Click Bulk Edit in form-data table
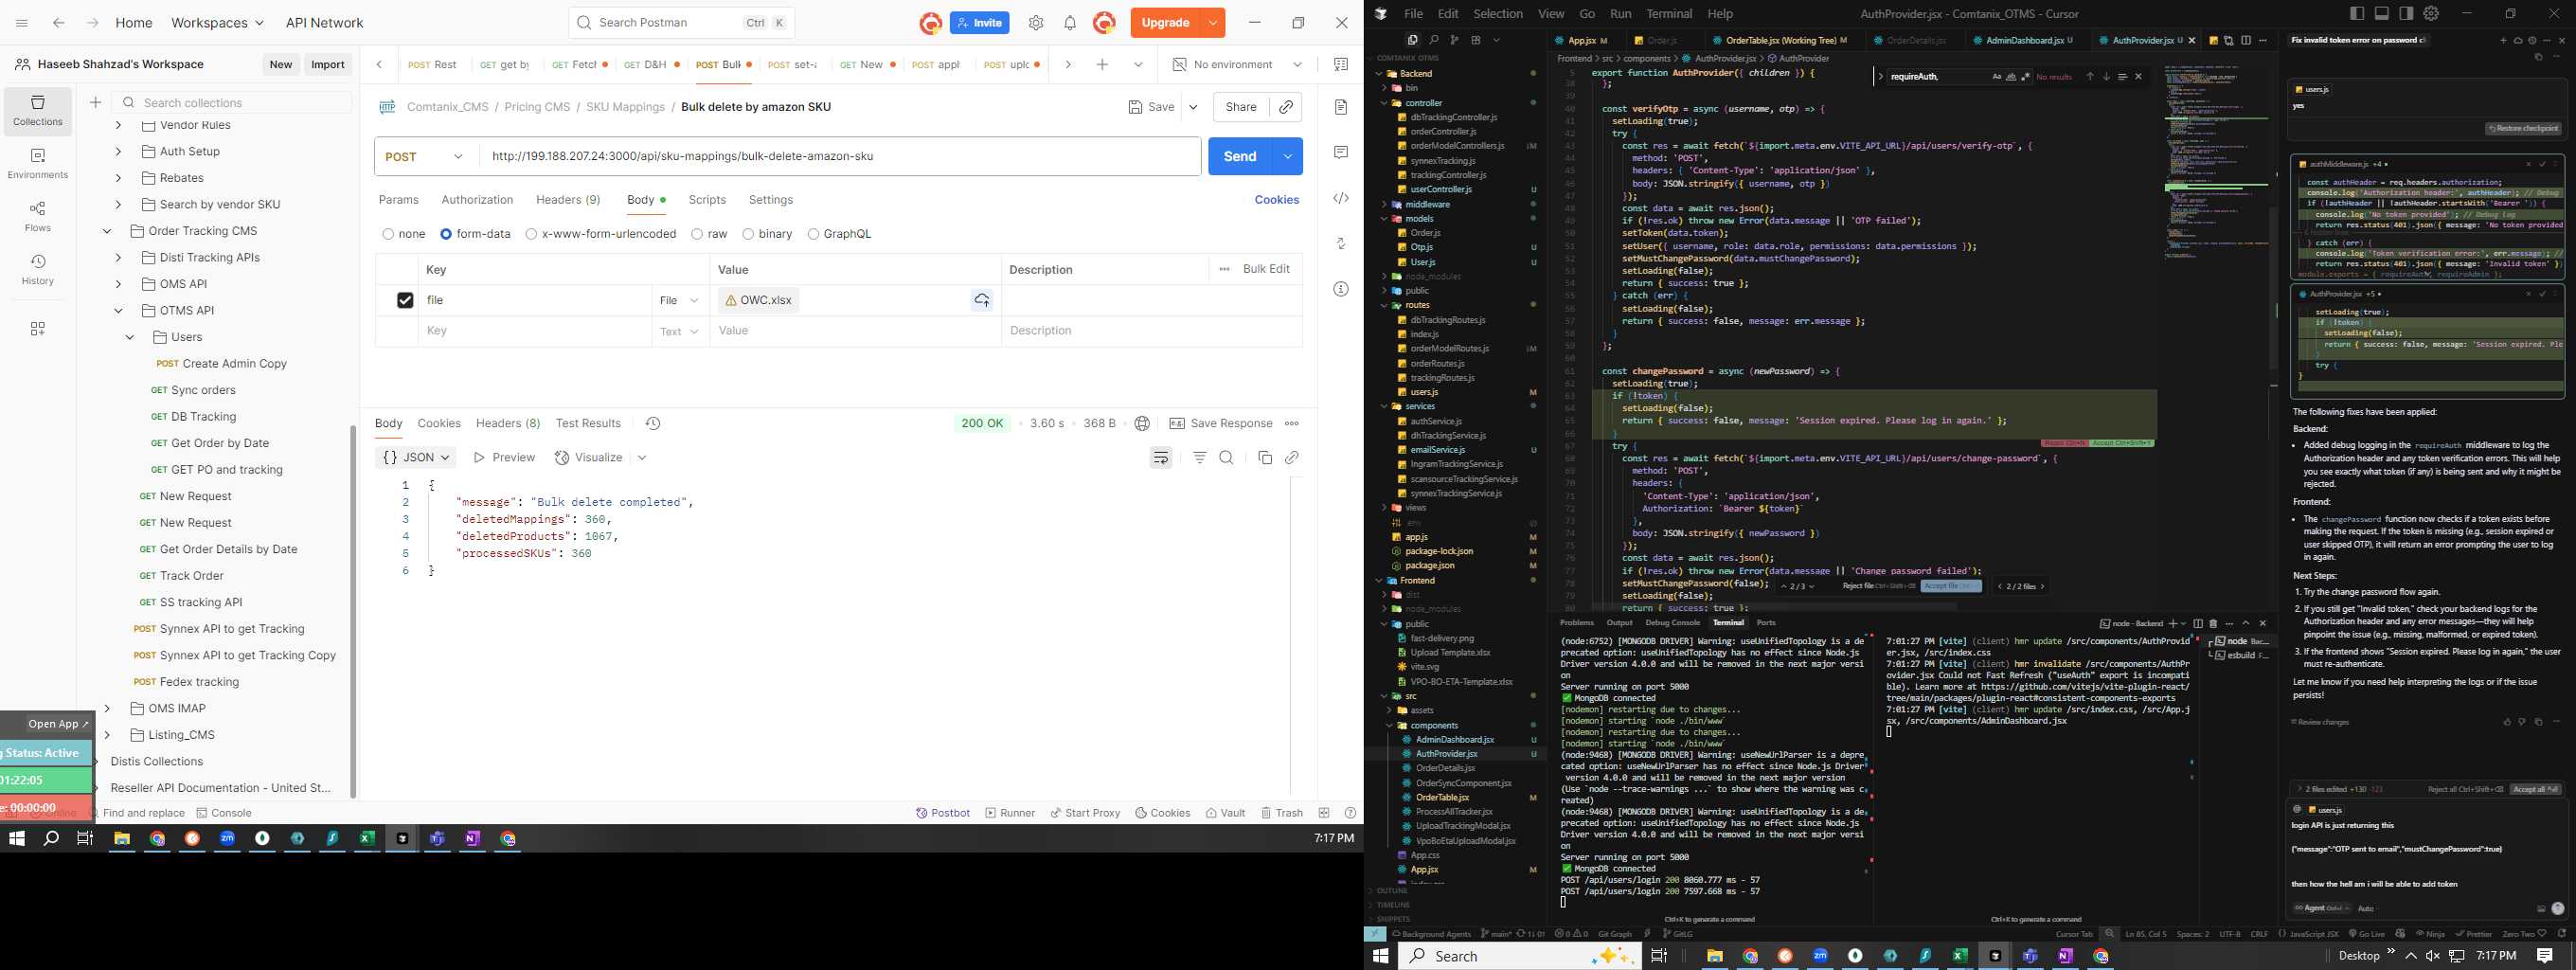Screen dimensions: 2576x970 tap(1266, 269)
